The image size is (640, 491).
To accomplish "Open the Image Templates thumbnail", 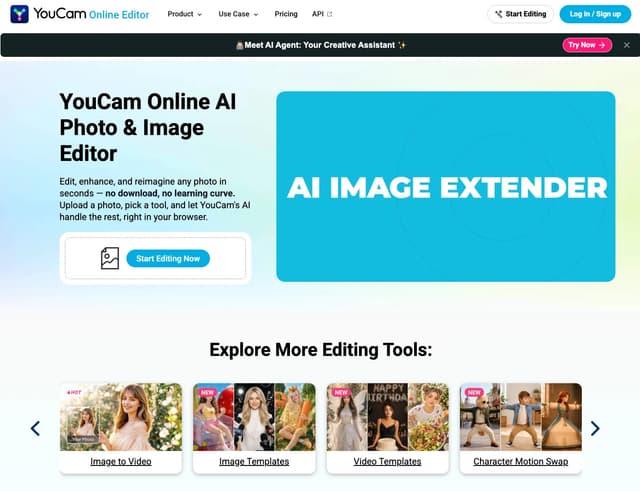I will pos(254,417).
